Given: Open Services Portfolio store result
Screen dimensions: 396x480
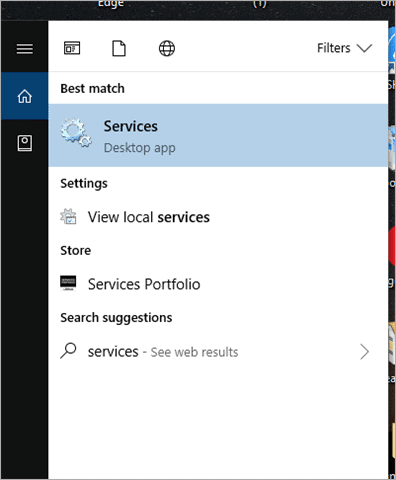Looking at the screenshot, I should pyautogui.click(x=218, y=284).
